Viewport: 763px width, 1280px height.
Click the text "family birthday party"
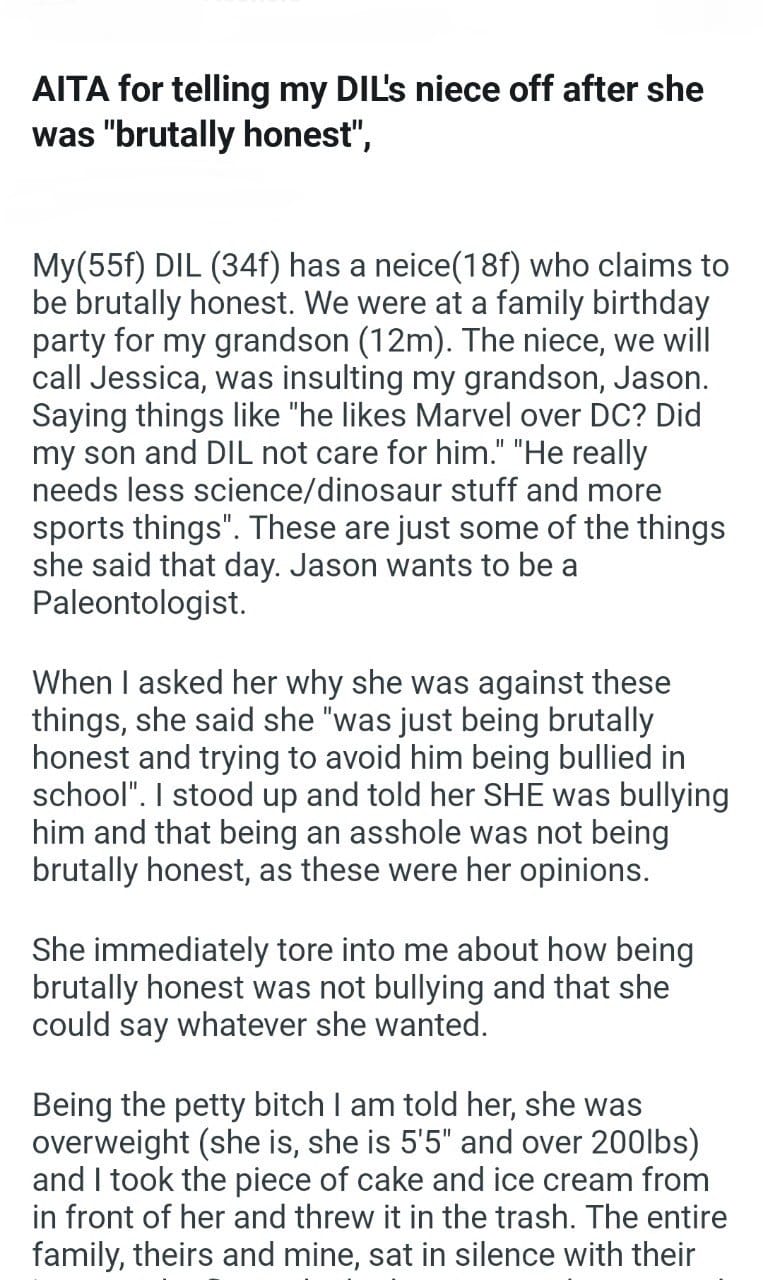[x=552, y=303]
